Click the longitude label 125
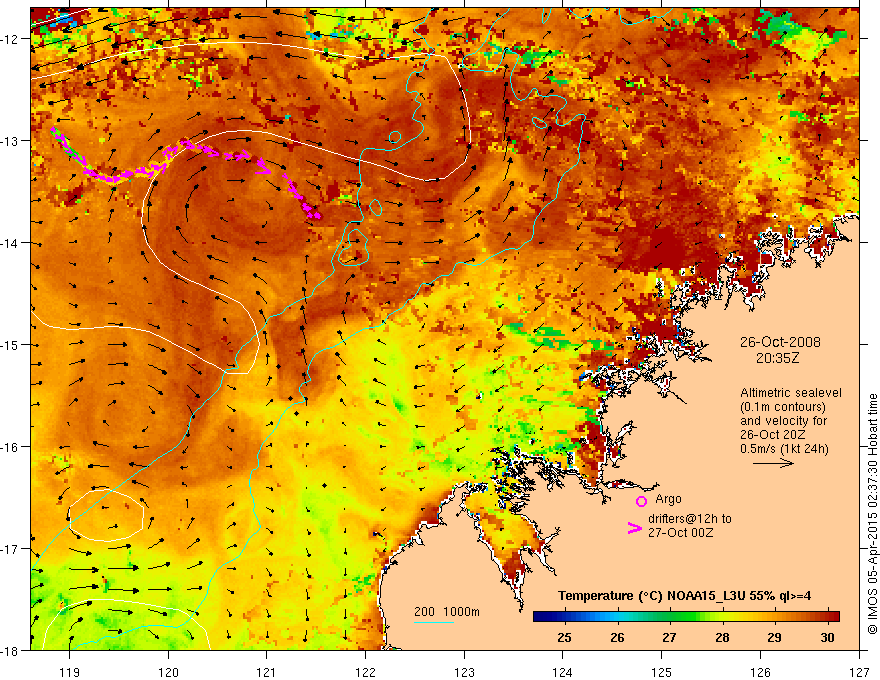This screenshot has width=880, height=680. (x=662, y=672)
